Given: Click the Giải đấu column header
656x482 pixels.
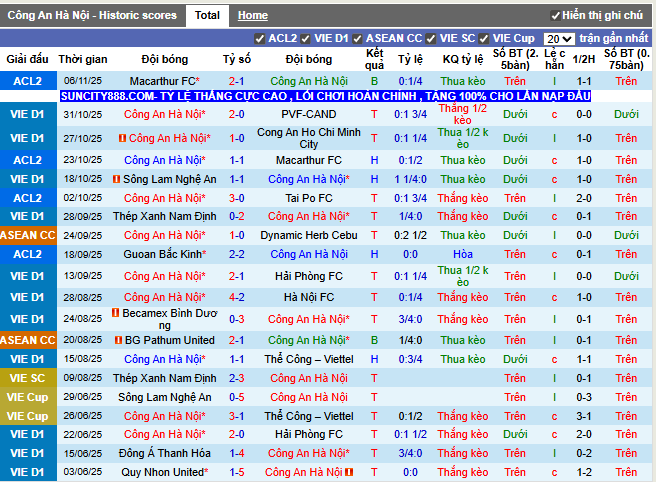Looking at the screenshot, I should pyautogui.click(x=28, y=59).
